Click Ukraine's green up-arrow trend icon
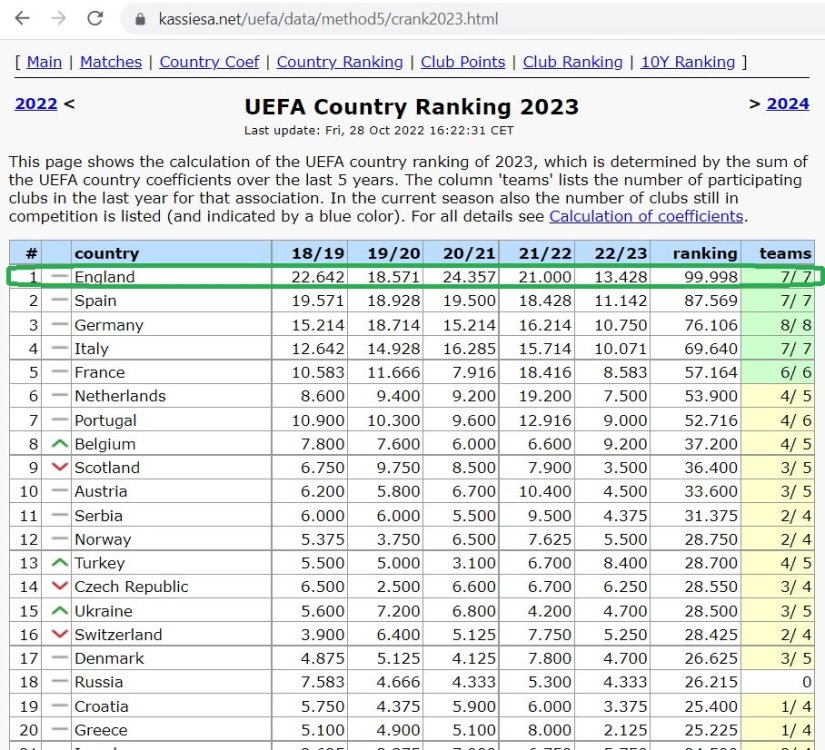The width and height of the screenshot is (825, 750). click(x=60, y=611)
